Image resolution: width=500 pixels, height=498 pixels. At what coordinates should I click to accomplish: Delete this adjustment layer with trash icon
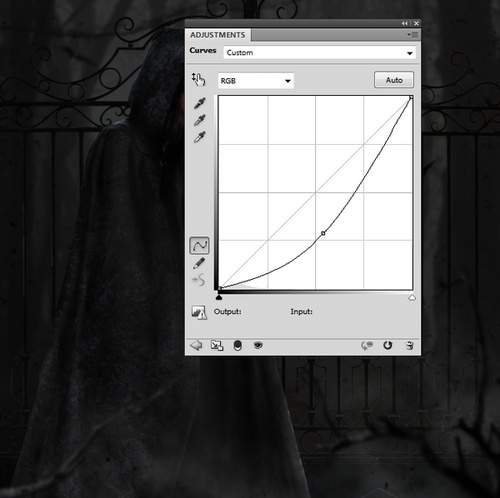(410, 345)
